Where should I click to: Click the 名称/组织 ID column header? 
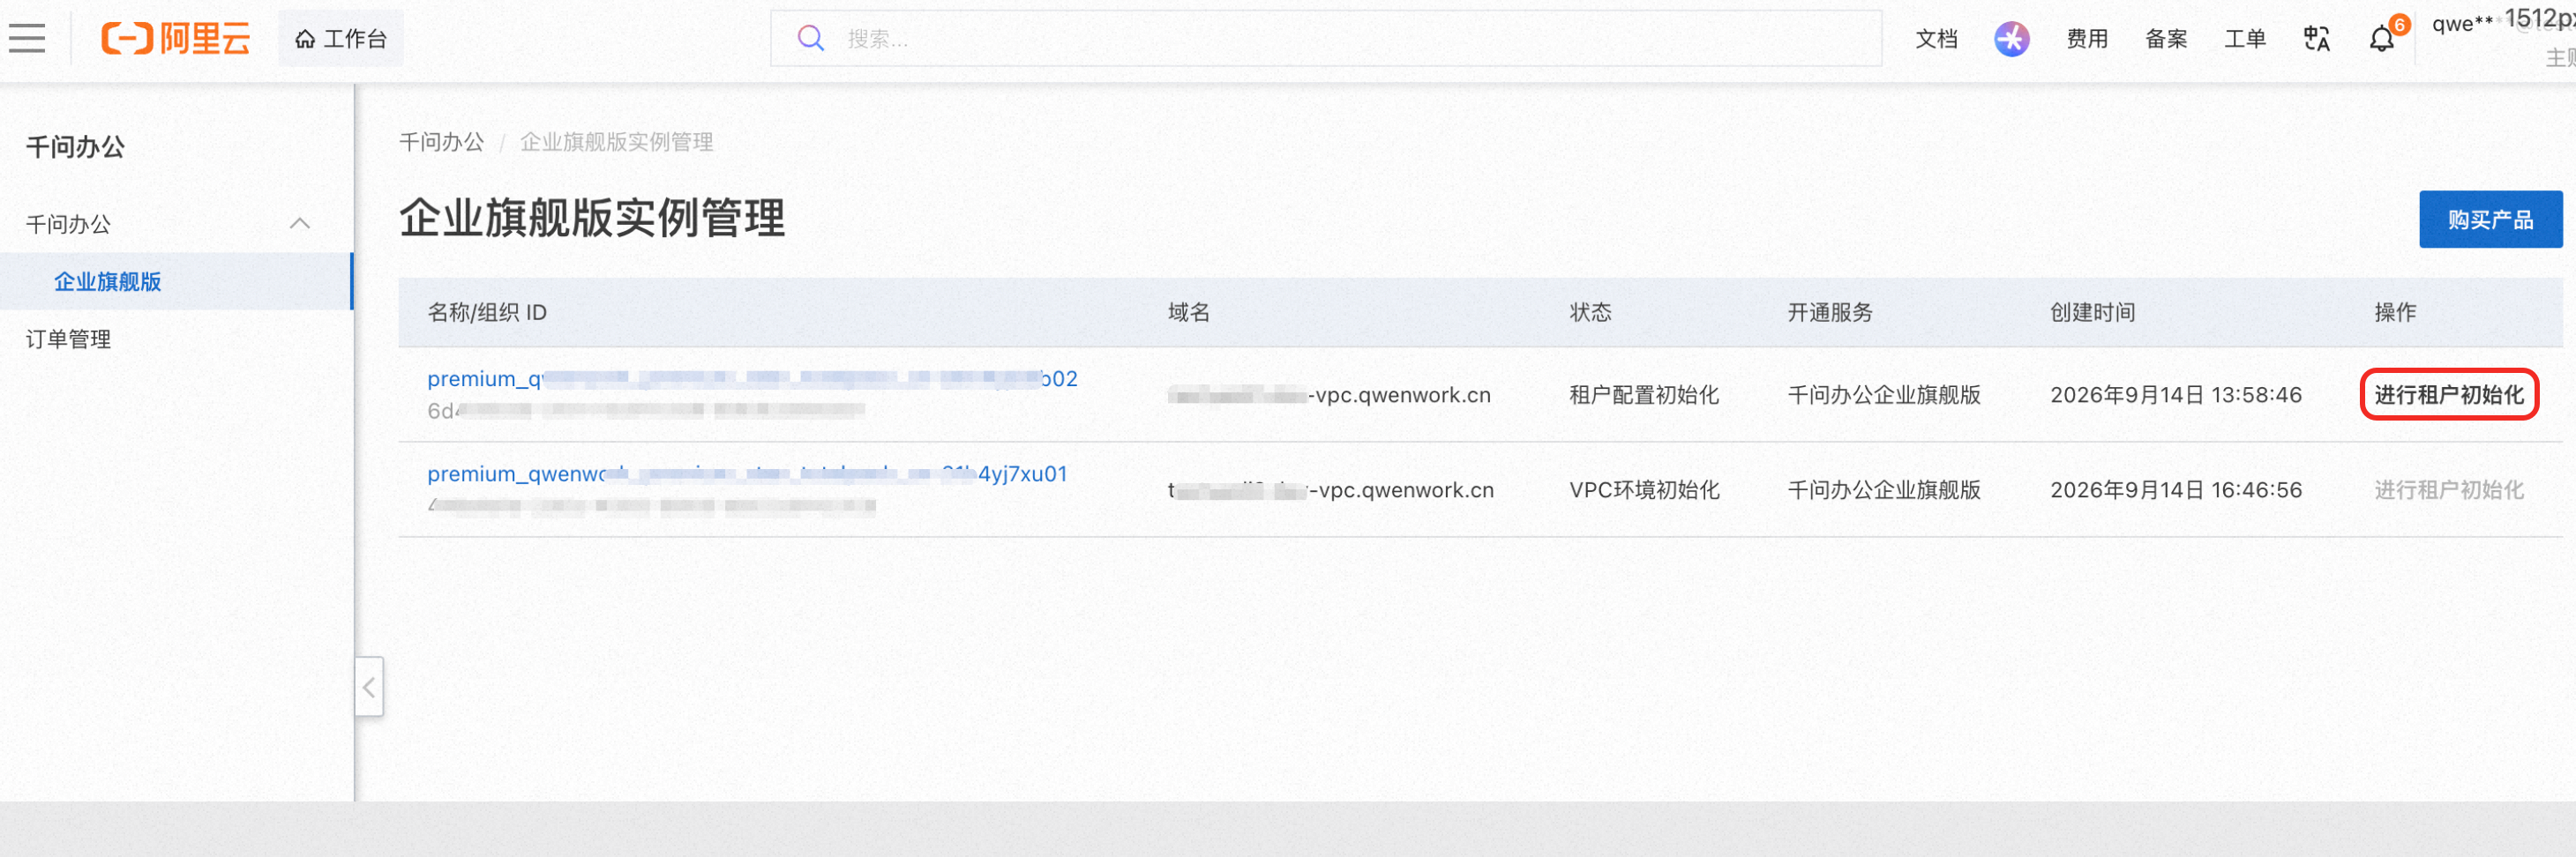(487, 312)
